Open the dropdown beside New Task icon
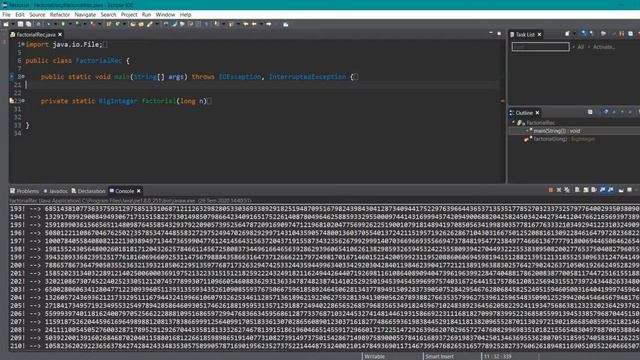Image resolution: width=640 pixels, height=360 pixels. [573, 34]
